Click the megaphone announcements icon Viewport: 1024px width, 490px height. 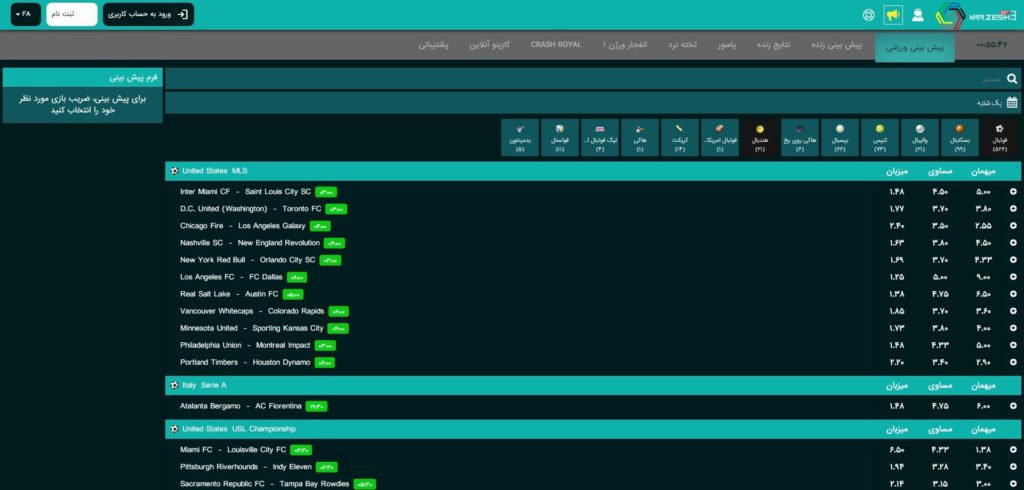(893, 15)
